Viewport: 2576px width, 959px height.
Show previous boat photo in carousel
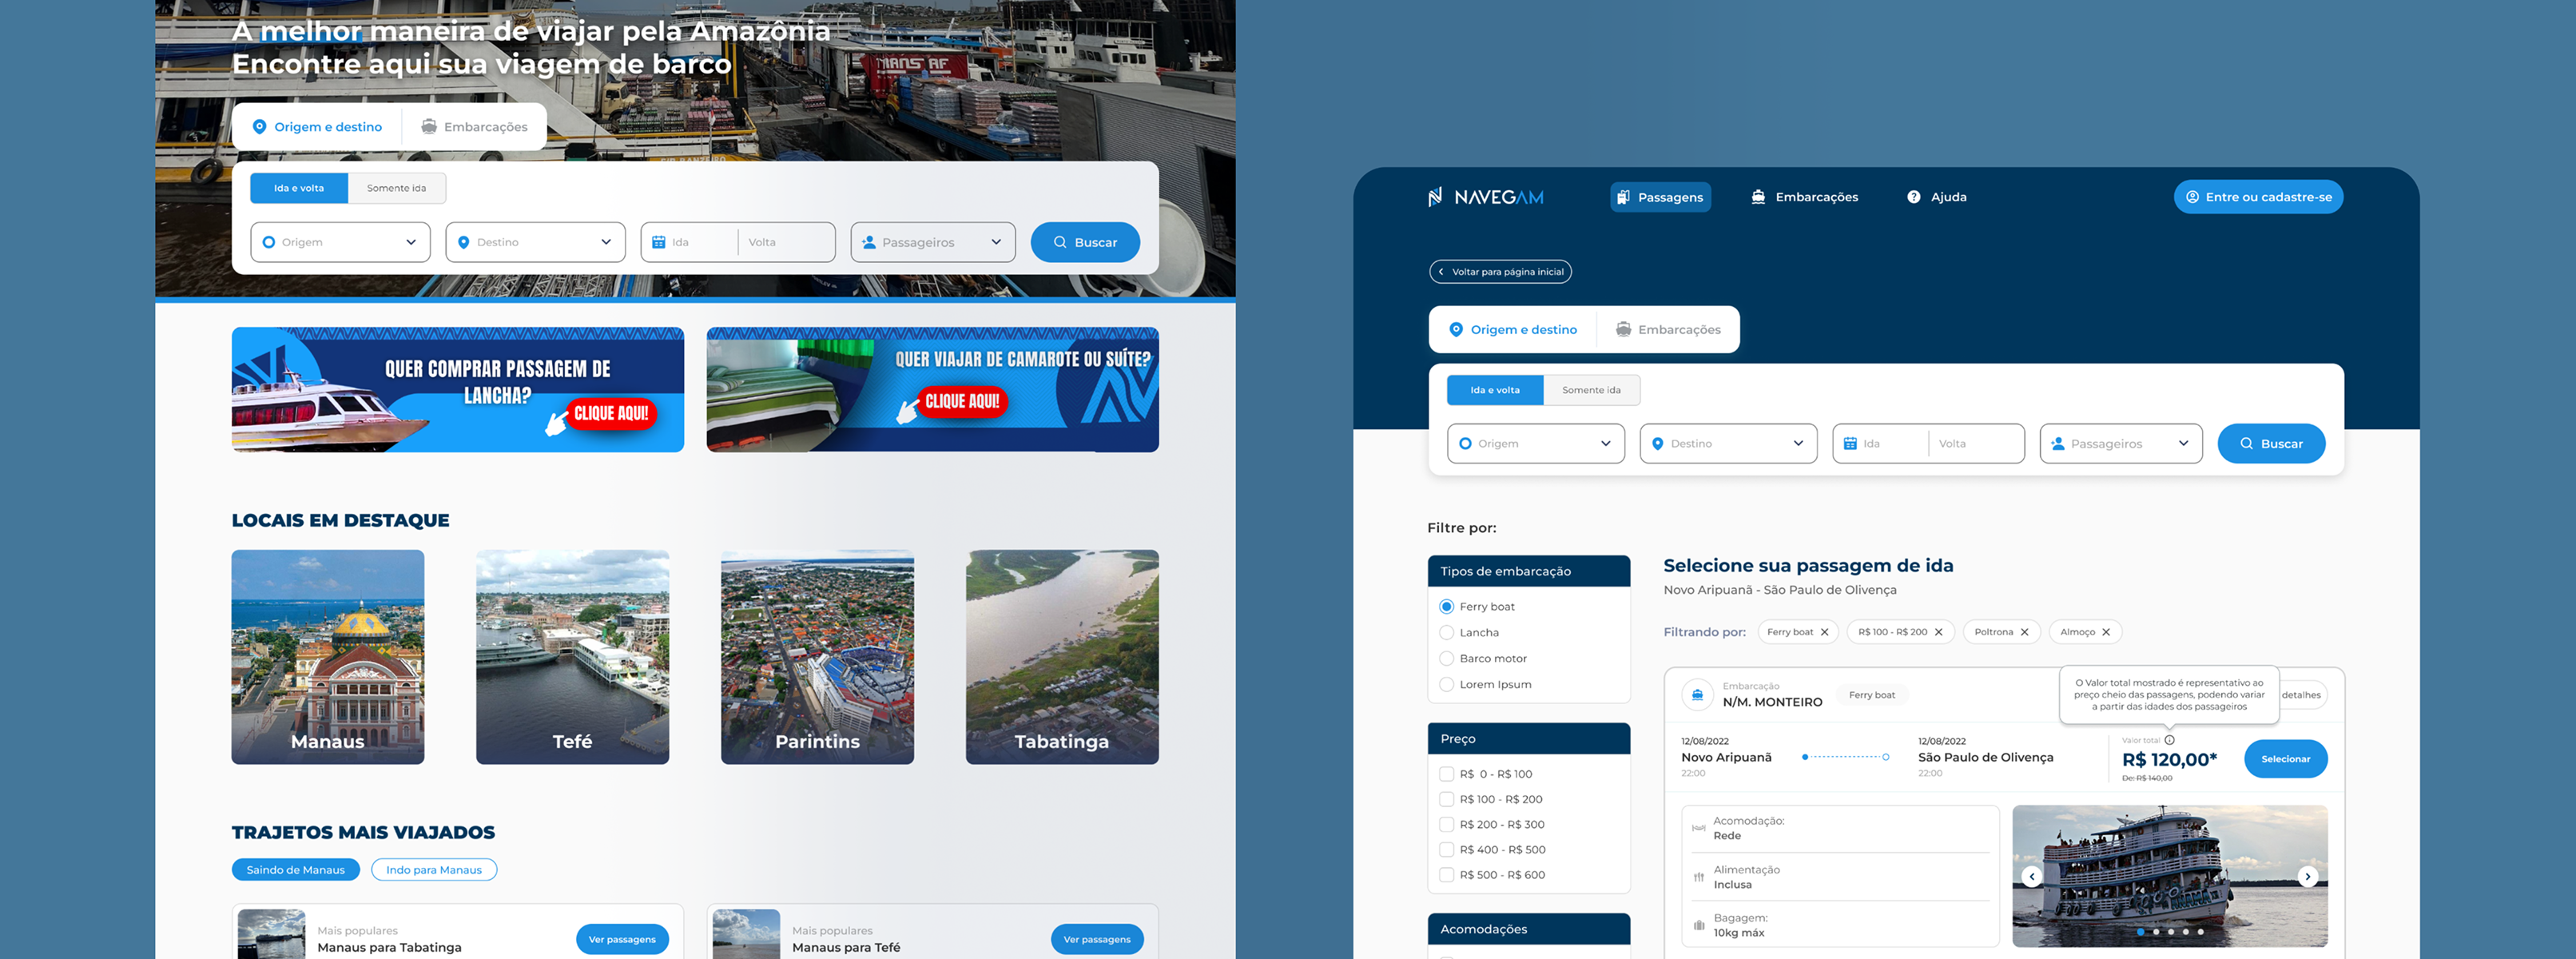click(2031, 877)
